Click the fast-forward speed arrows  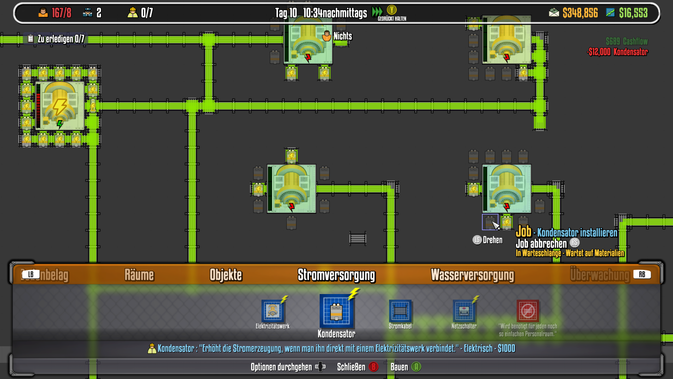pos(377,12)
